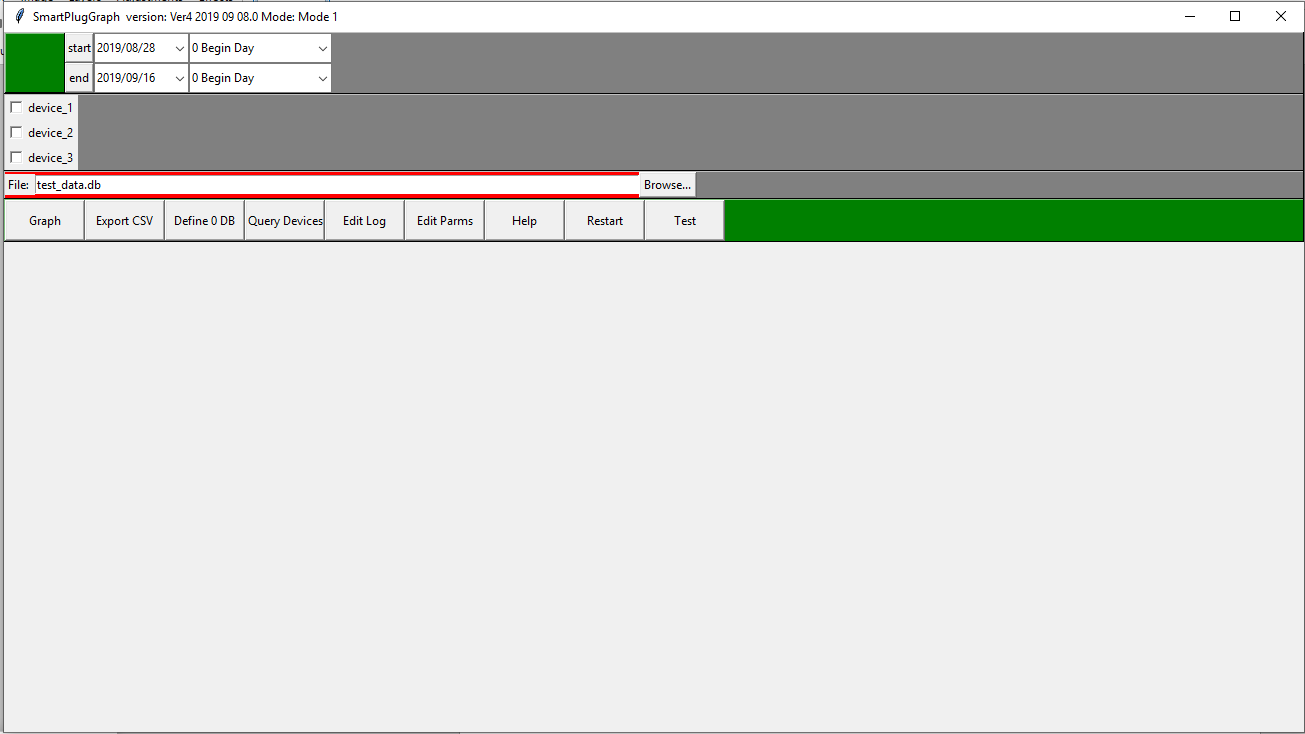Click the Browse... file button
The image size is (1305, 734).
tap(667, 185)
